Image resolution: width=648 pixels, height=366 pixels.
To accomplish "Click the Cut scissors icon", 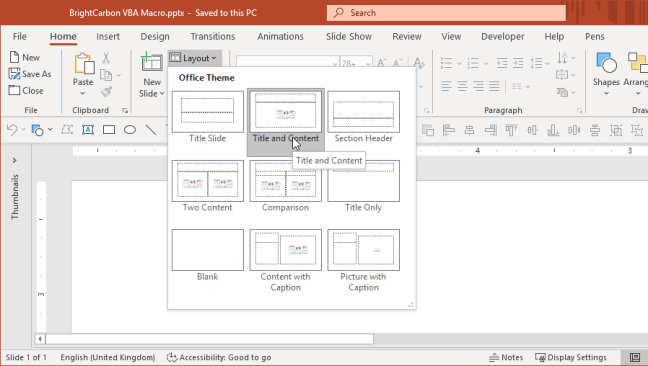I will [x=106, y=58].
